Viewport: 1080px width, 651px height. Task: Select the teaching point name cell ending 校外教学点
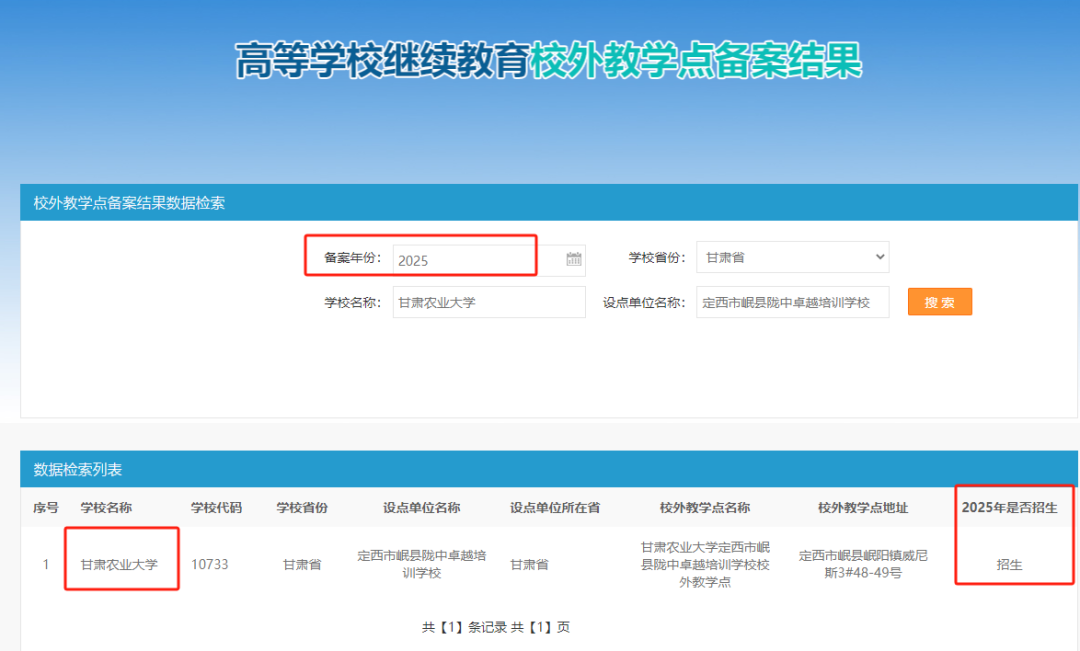[705, 564]
